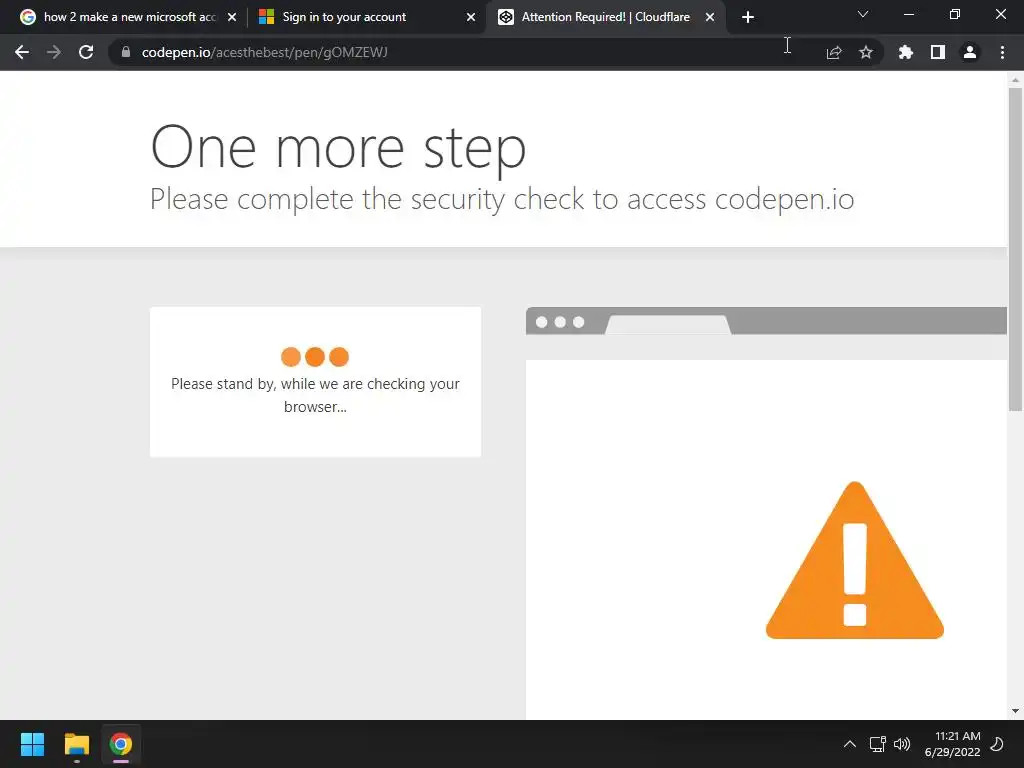Click the 'Please stand by' message
Image resolution: width=1024 pixels, height=768 pixels.
coord(315,395)
